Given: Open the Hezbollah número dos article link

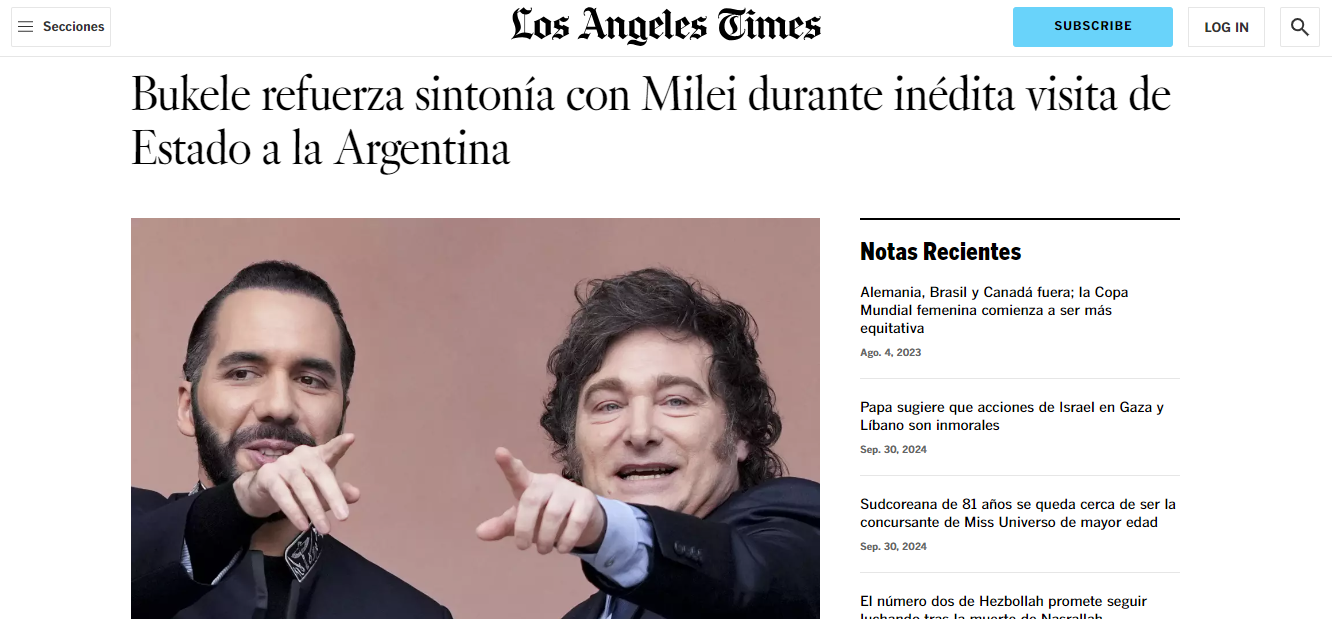Looking at the screenshot, I should coord(1003,608).
